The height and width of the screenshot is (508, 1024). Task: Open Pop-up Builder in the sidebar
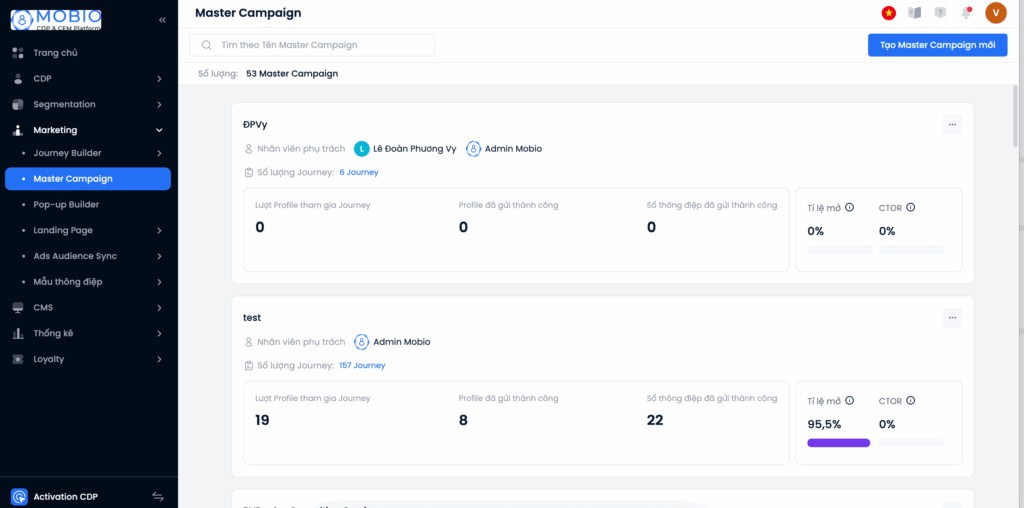[66, 205]
